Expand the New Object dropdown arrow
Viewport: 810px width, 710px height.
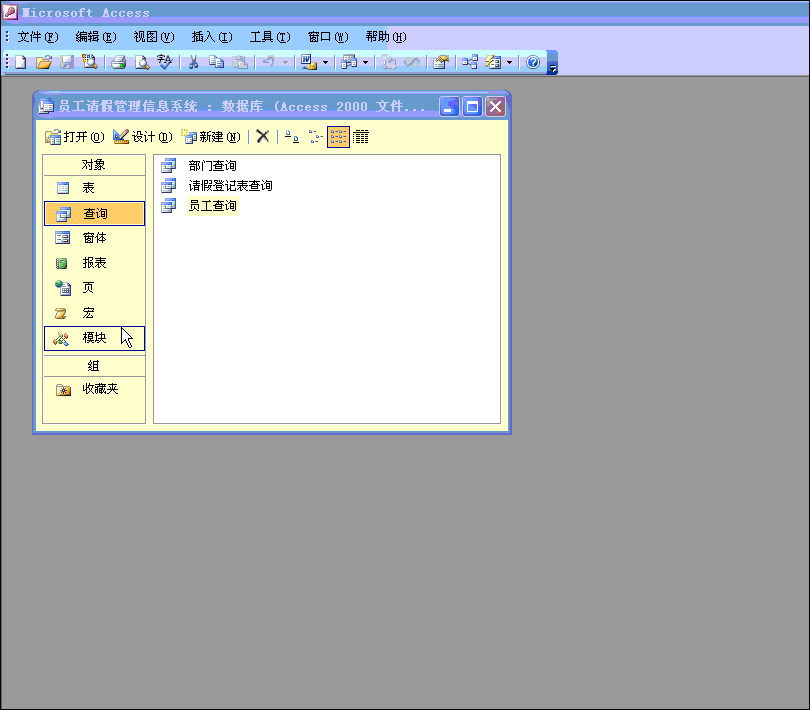[x=509, y=63]
